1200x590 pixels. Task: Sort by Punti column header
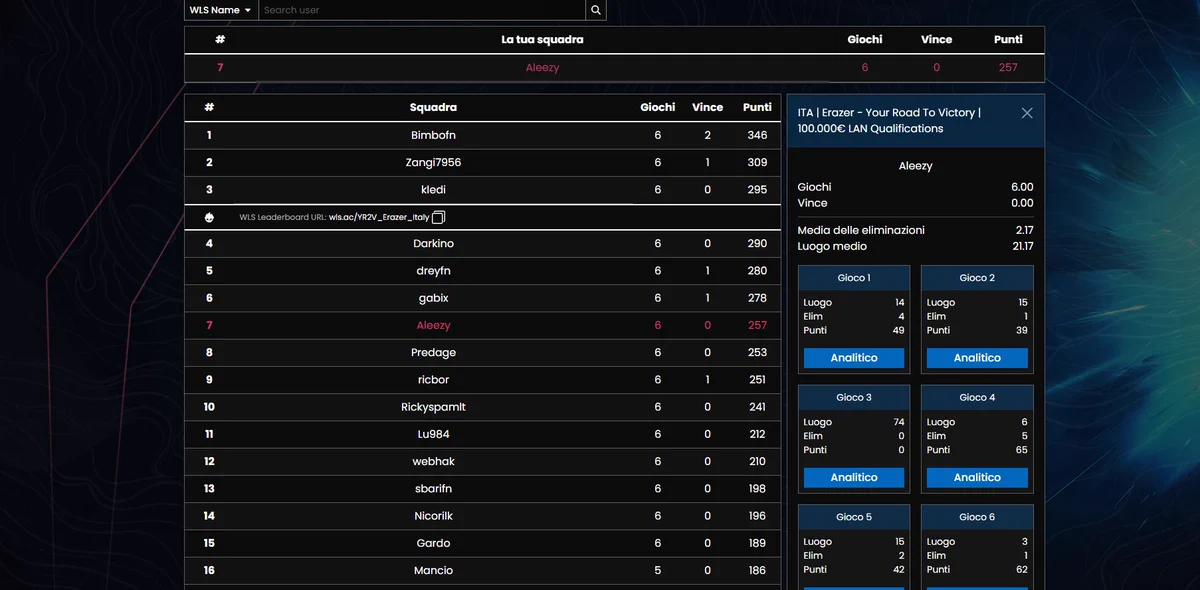(x=757, y=107)
